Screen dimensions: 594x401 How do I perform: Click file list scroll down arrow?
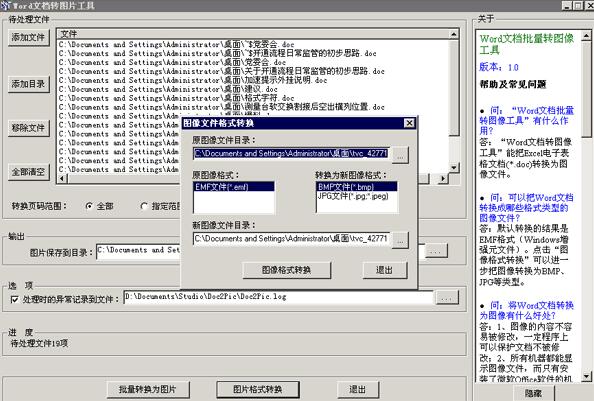454,167
